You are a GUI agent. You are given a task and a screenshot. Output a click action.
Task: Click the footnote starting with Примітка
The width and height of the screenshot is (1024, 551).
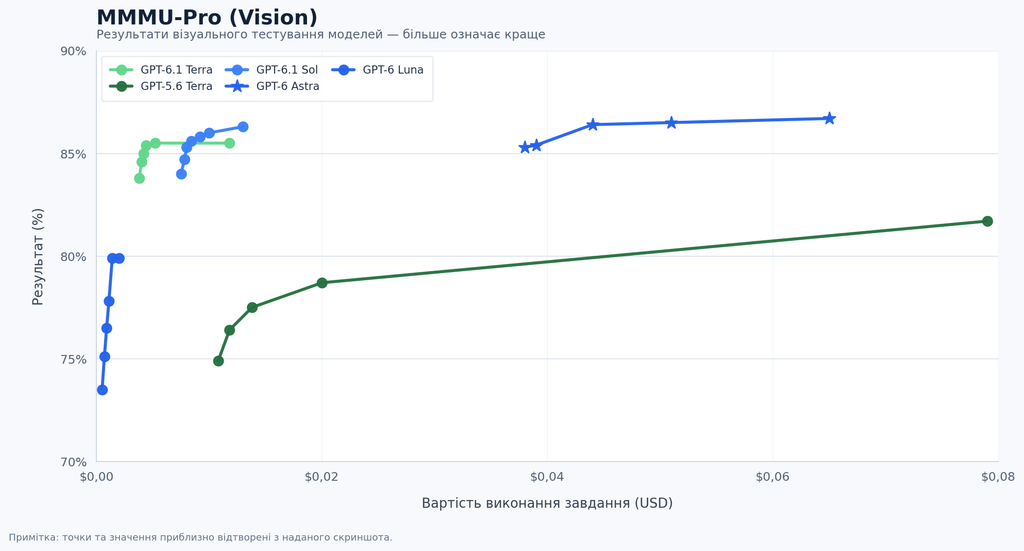point(200,537)
